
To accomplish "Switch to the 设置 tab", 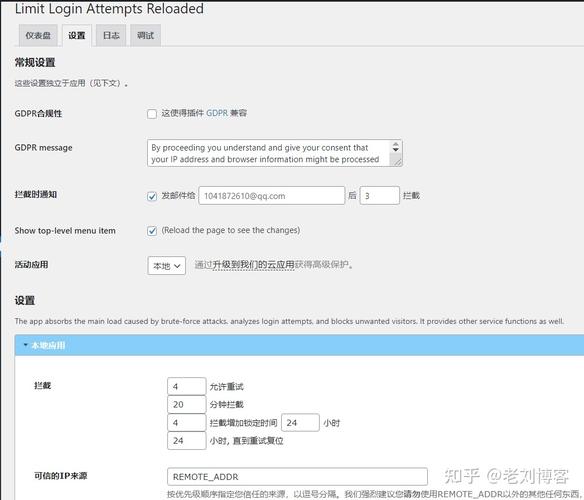I will [77, 35].
